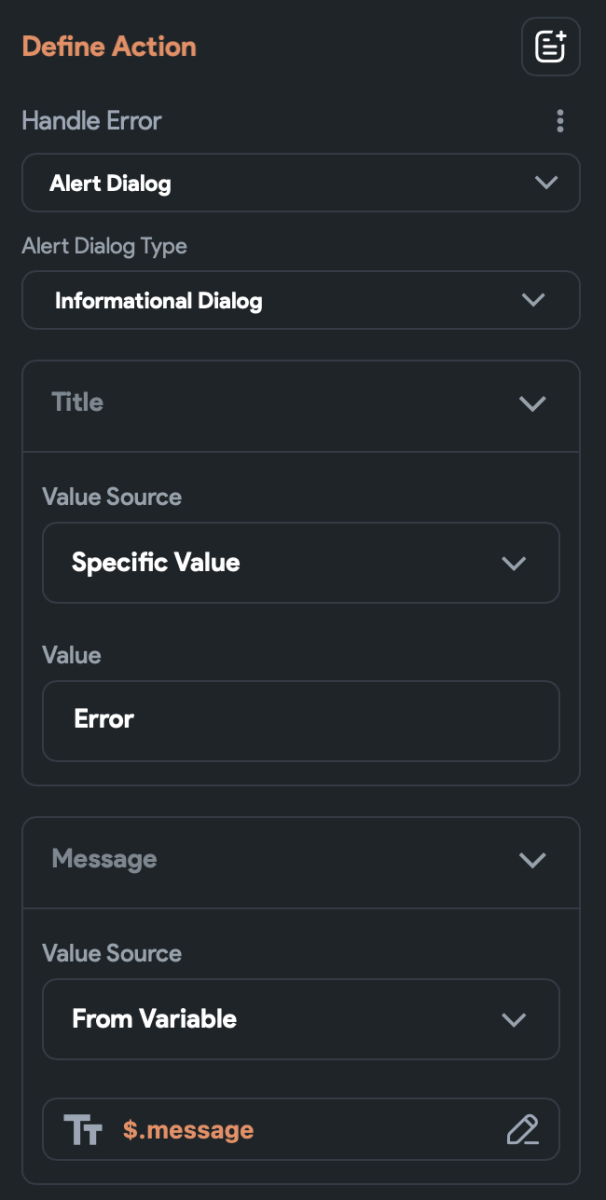Screen dimensions: 606x1200
Task: Click the Handle Error label
Action: pos(91,121)
